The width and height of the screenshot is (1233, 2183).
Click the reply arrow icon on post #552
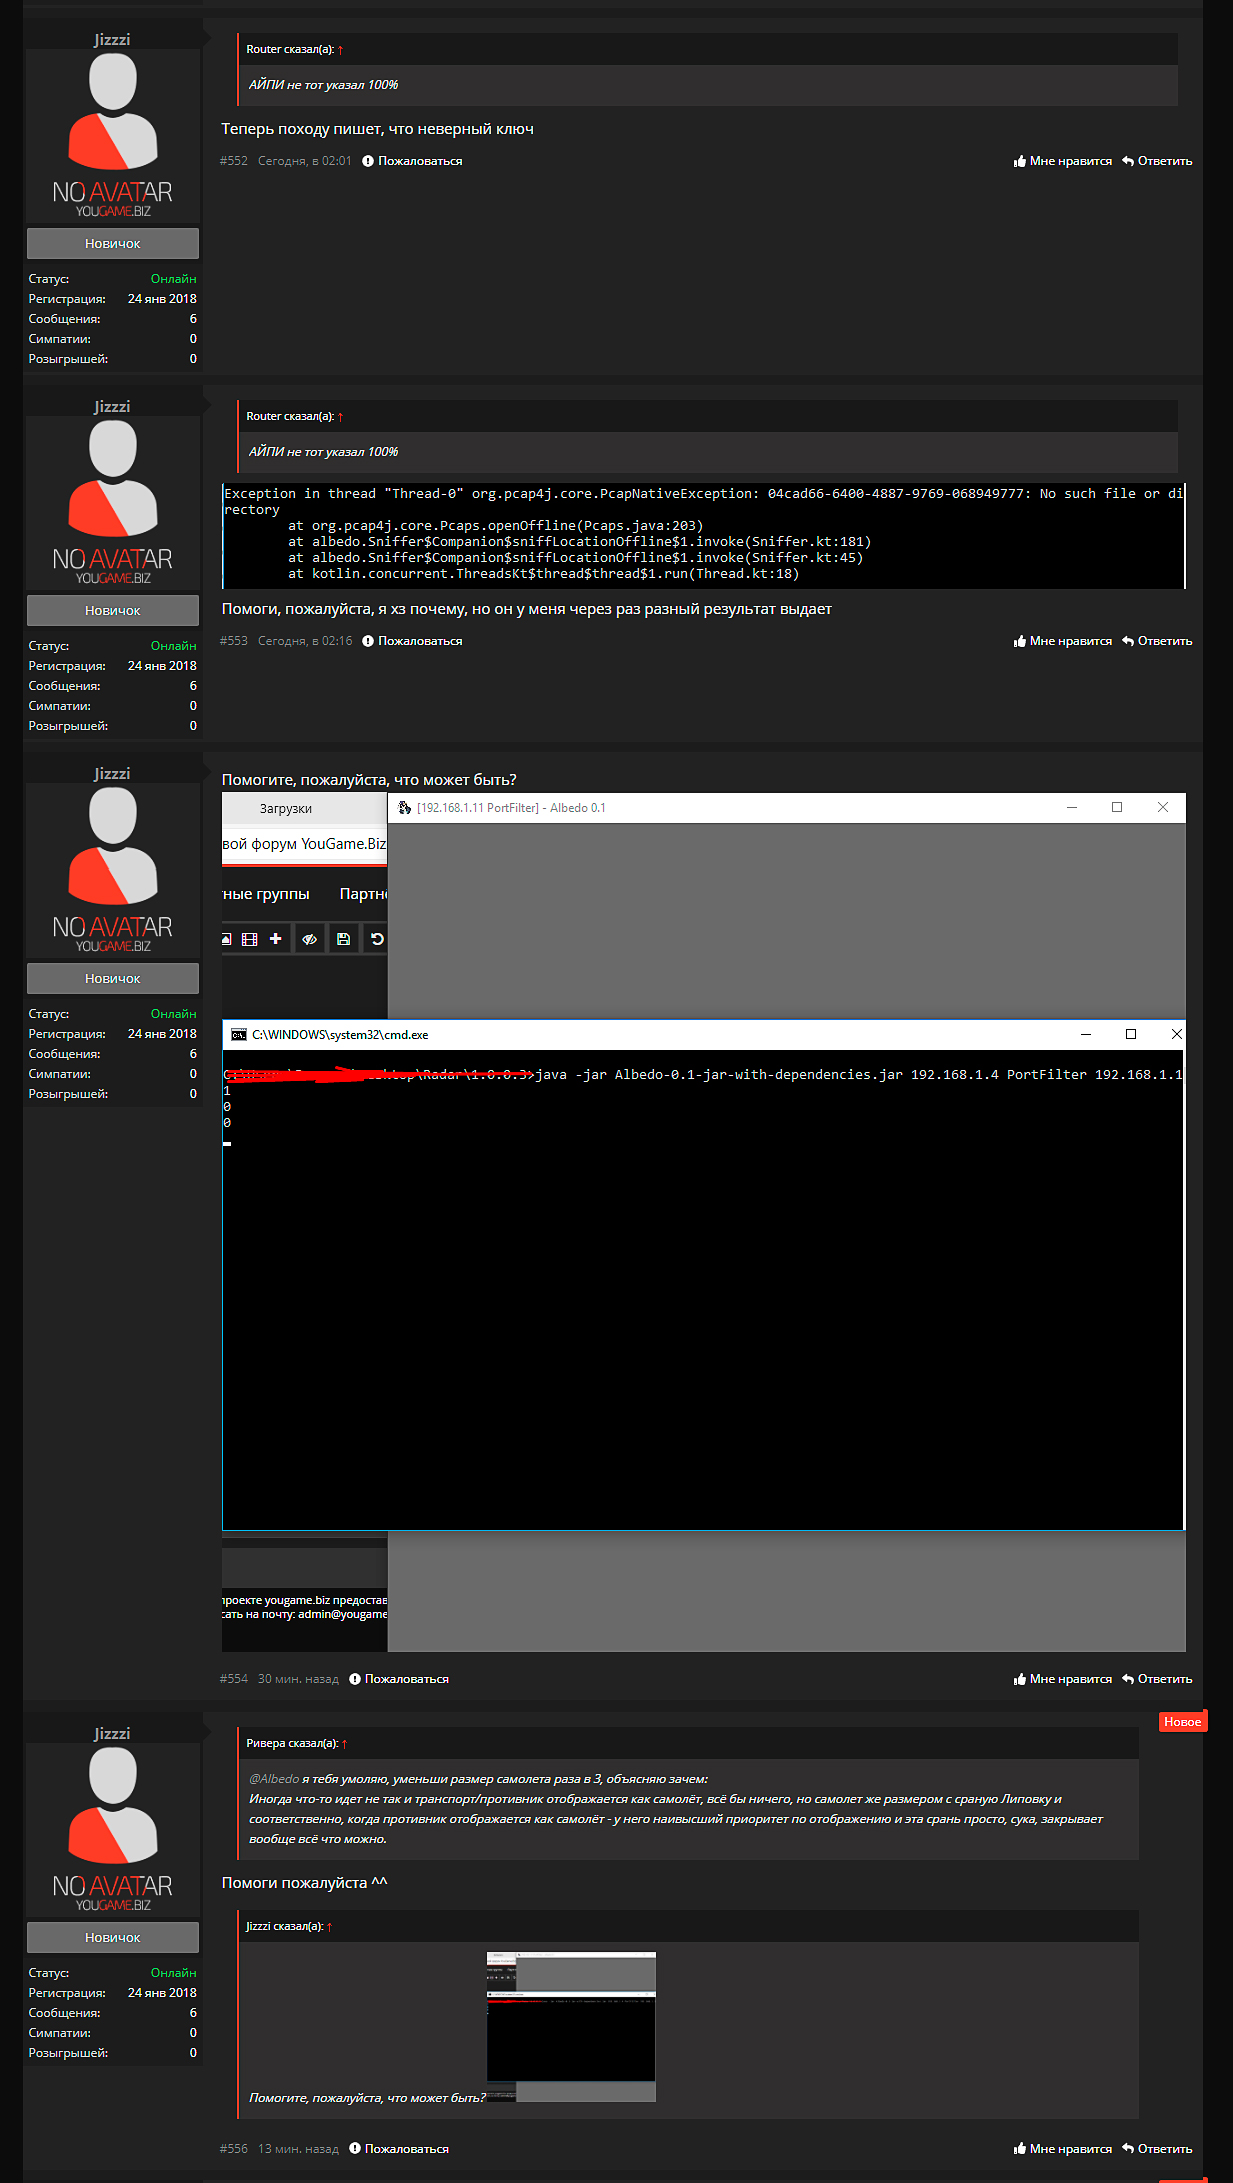[1128, 161]
